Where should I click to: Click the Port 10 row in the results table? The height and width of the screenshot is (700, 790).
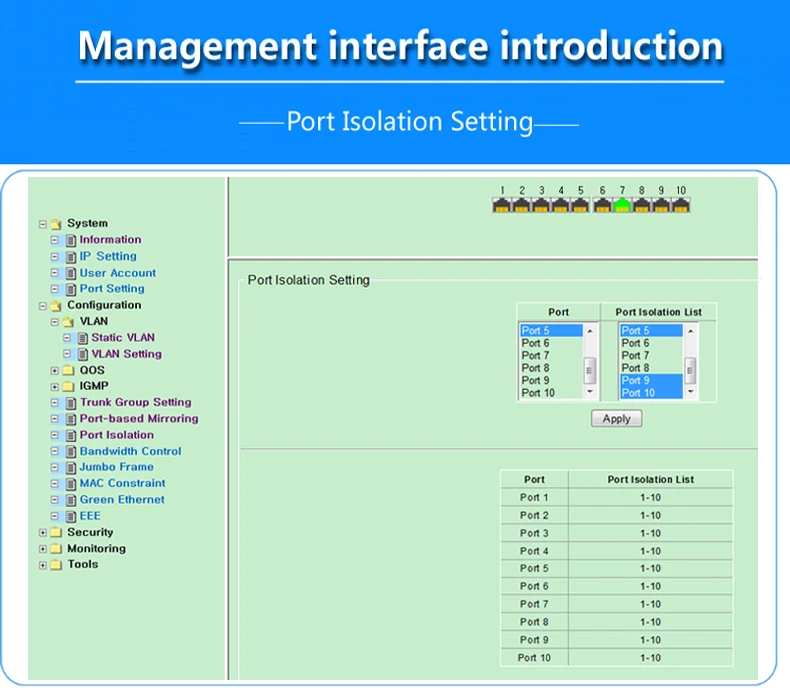point(617,658)
